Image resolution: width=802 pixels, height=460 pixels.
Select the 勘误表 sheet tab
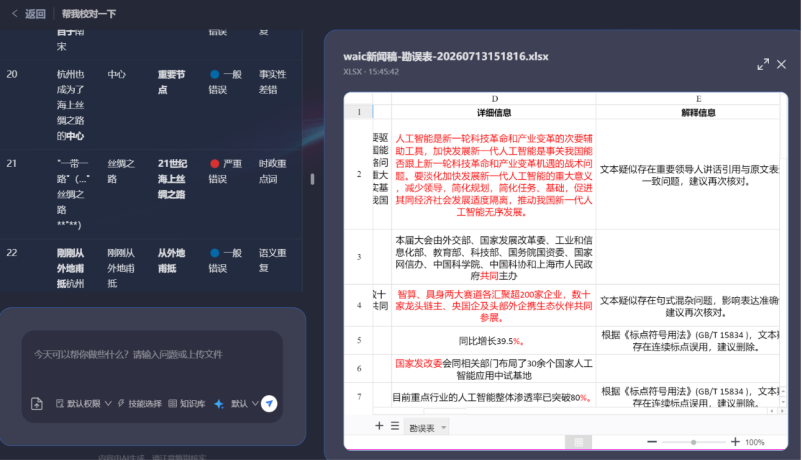pos(422,428)
